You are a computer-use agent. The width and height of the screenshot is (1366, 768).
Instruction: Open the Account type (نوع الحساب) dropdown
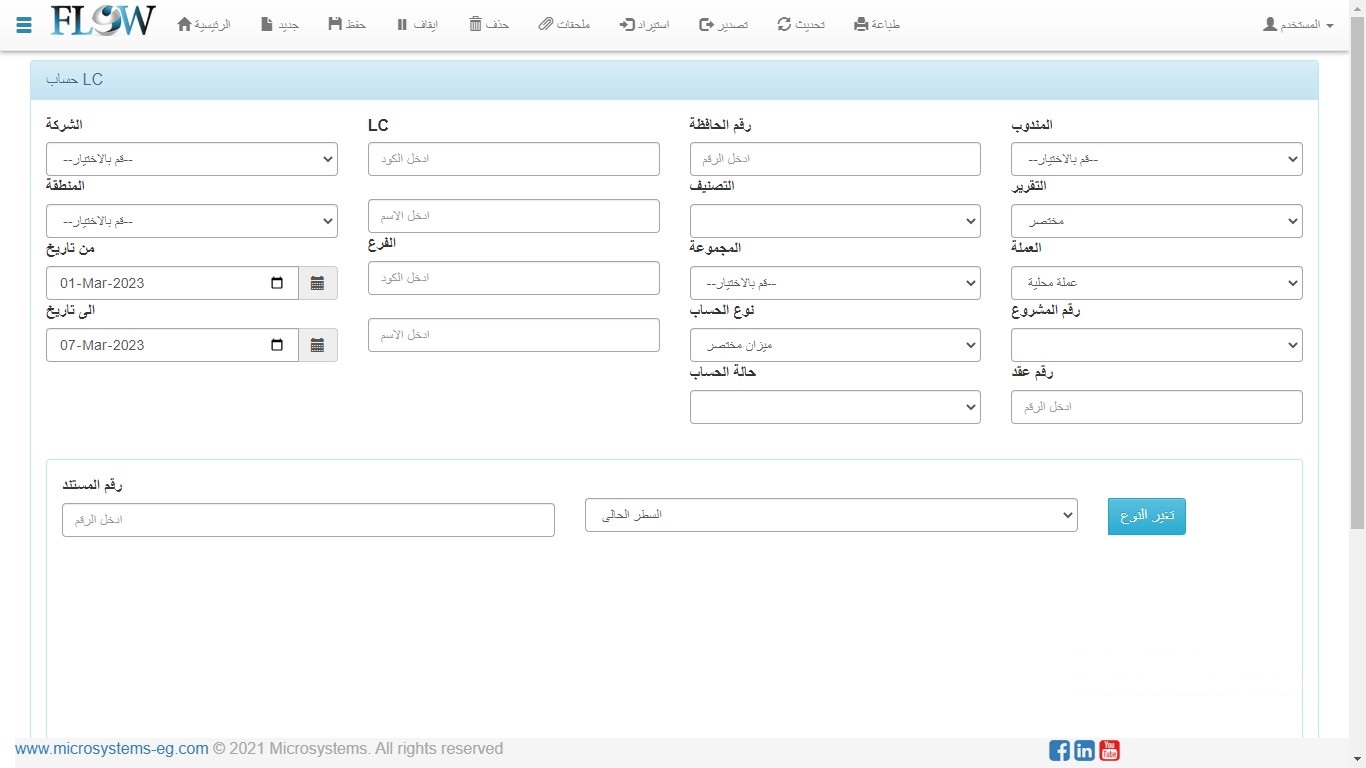pyautogui.click(x=835, y=345)
